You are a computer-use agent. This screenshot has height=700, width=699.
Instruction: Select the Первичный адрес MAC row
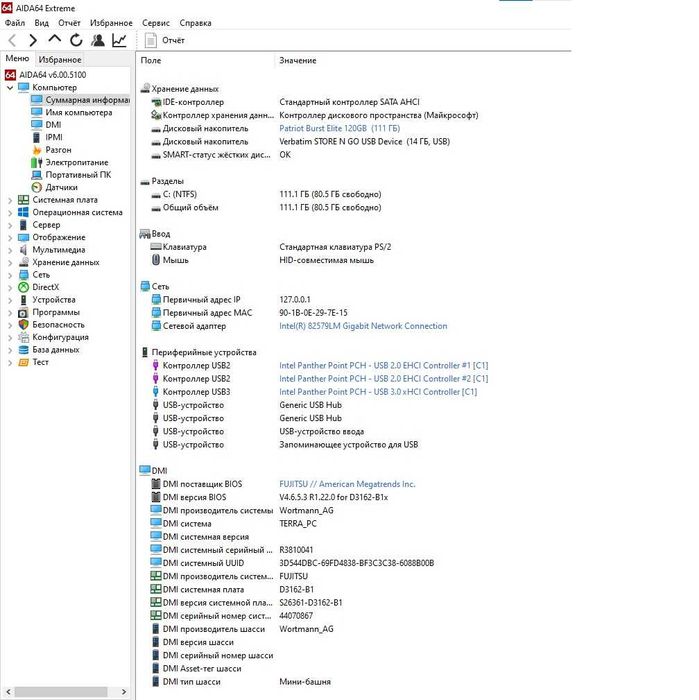(249, 313)
